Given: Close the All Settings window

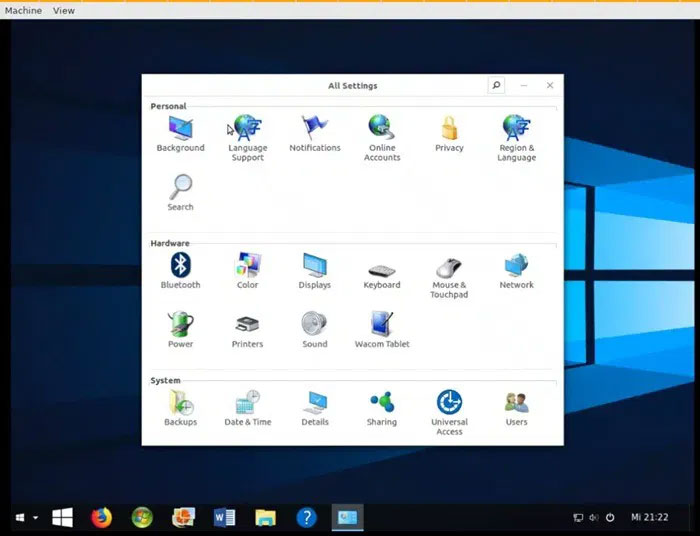Looking at the screenshot, I should pyautogui.click(x=550, y=85).
